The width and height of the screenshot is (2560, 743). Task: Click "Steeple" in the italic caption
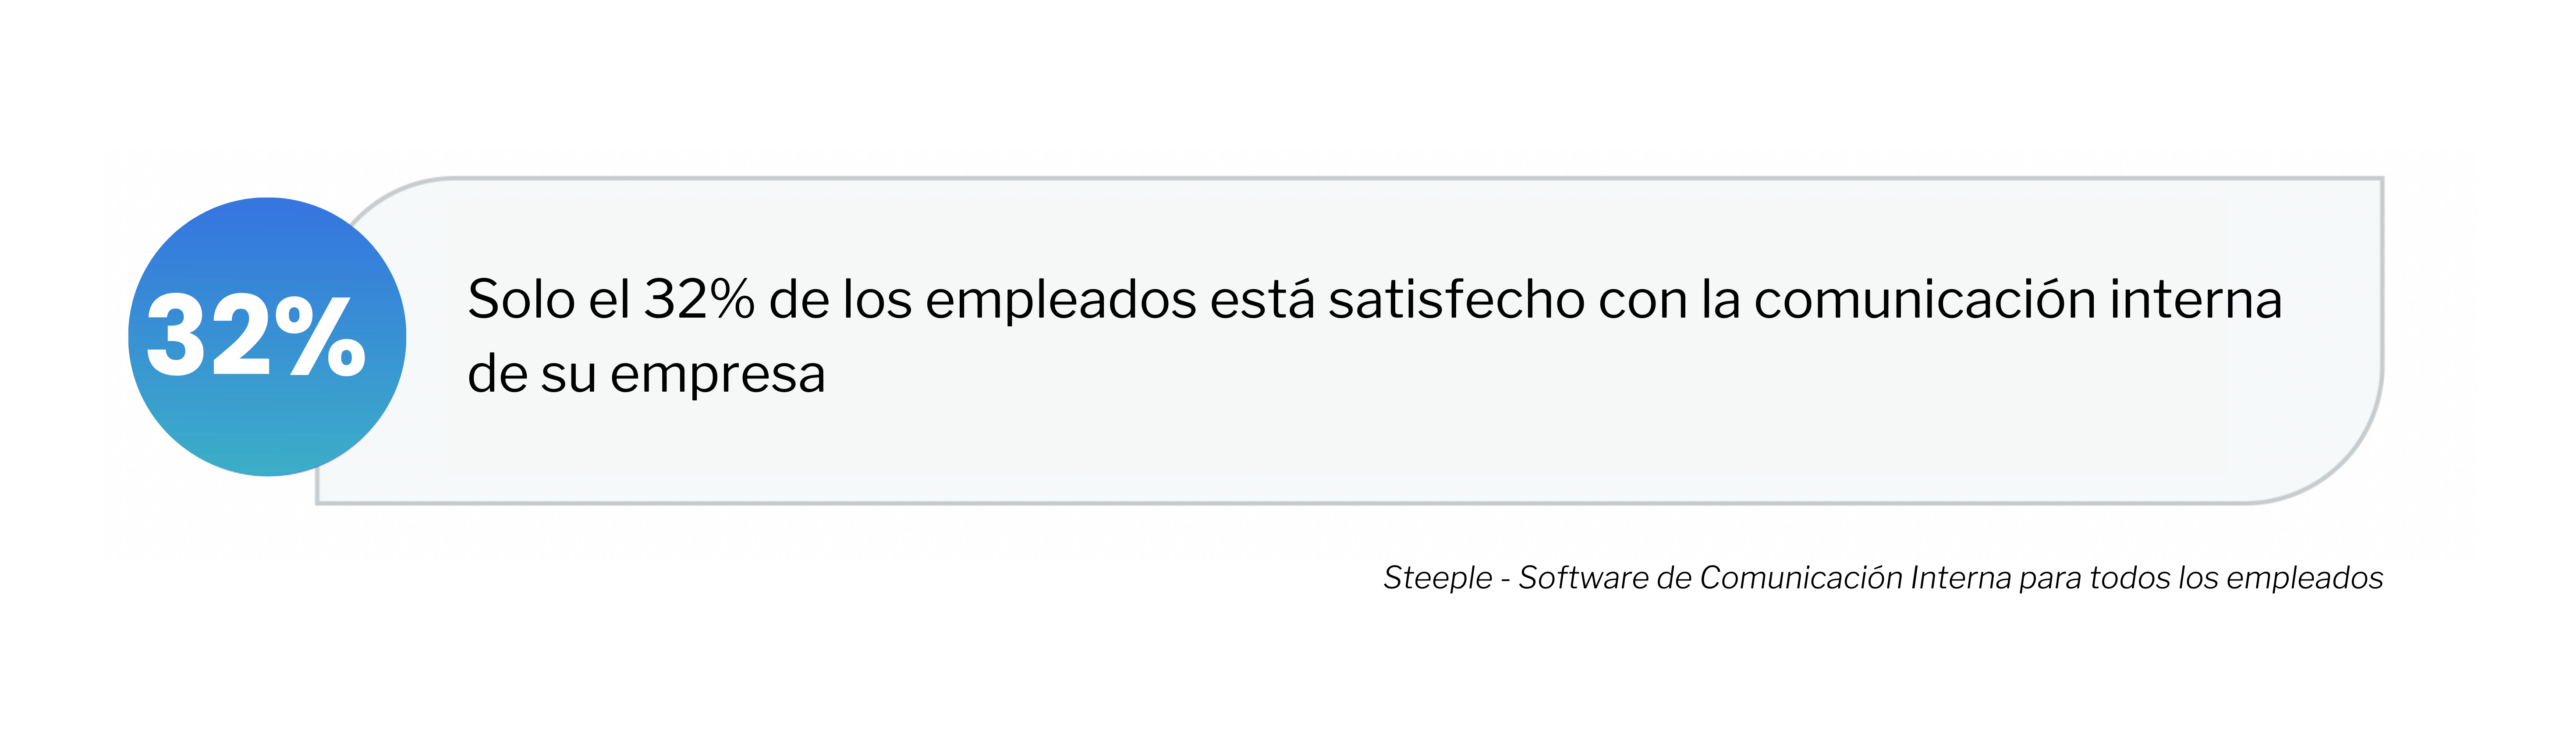point(1437,578)
